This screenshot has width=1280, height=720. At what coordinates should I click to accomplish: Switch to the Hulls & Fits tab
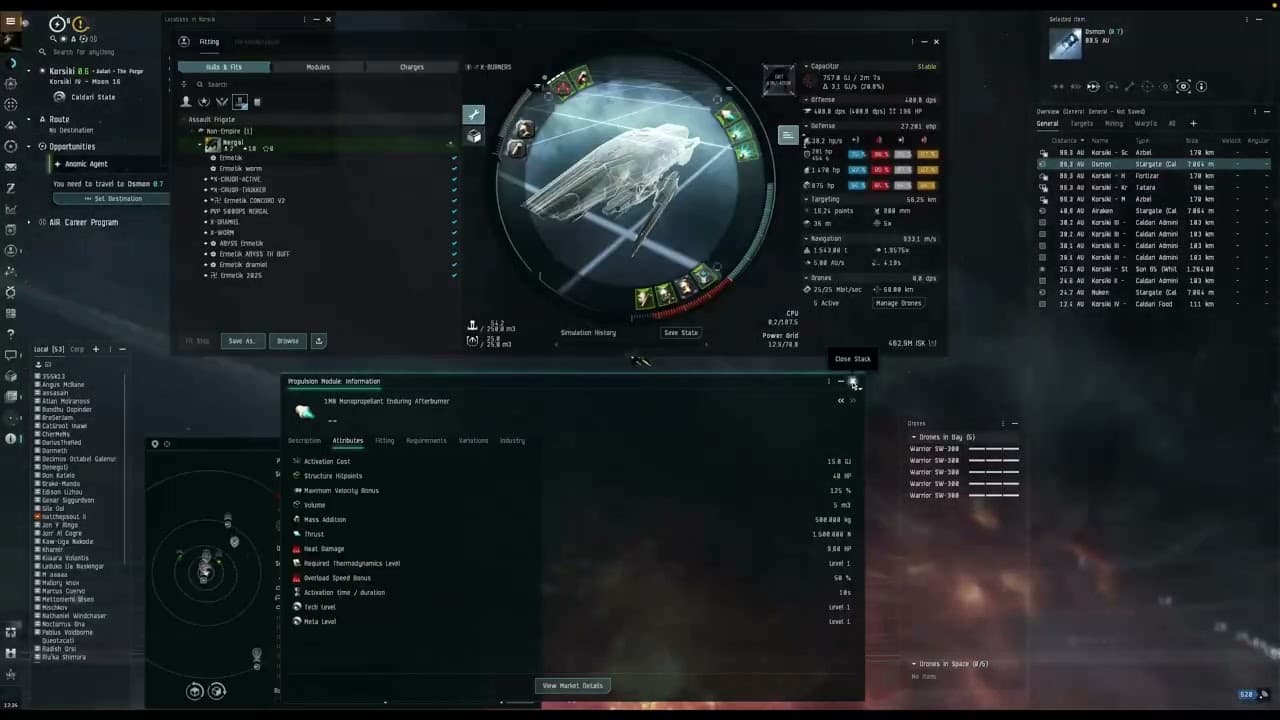click(224, 67)
